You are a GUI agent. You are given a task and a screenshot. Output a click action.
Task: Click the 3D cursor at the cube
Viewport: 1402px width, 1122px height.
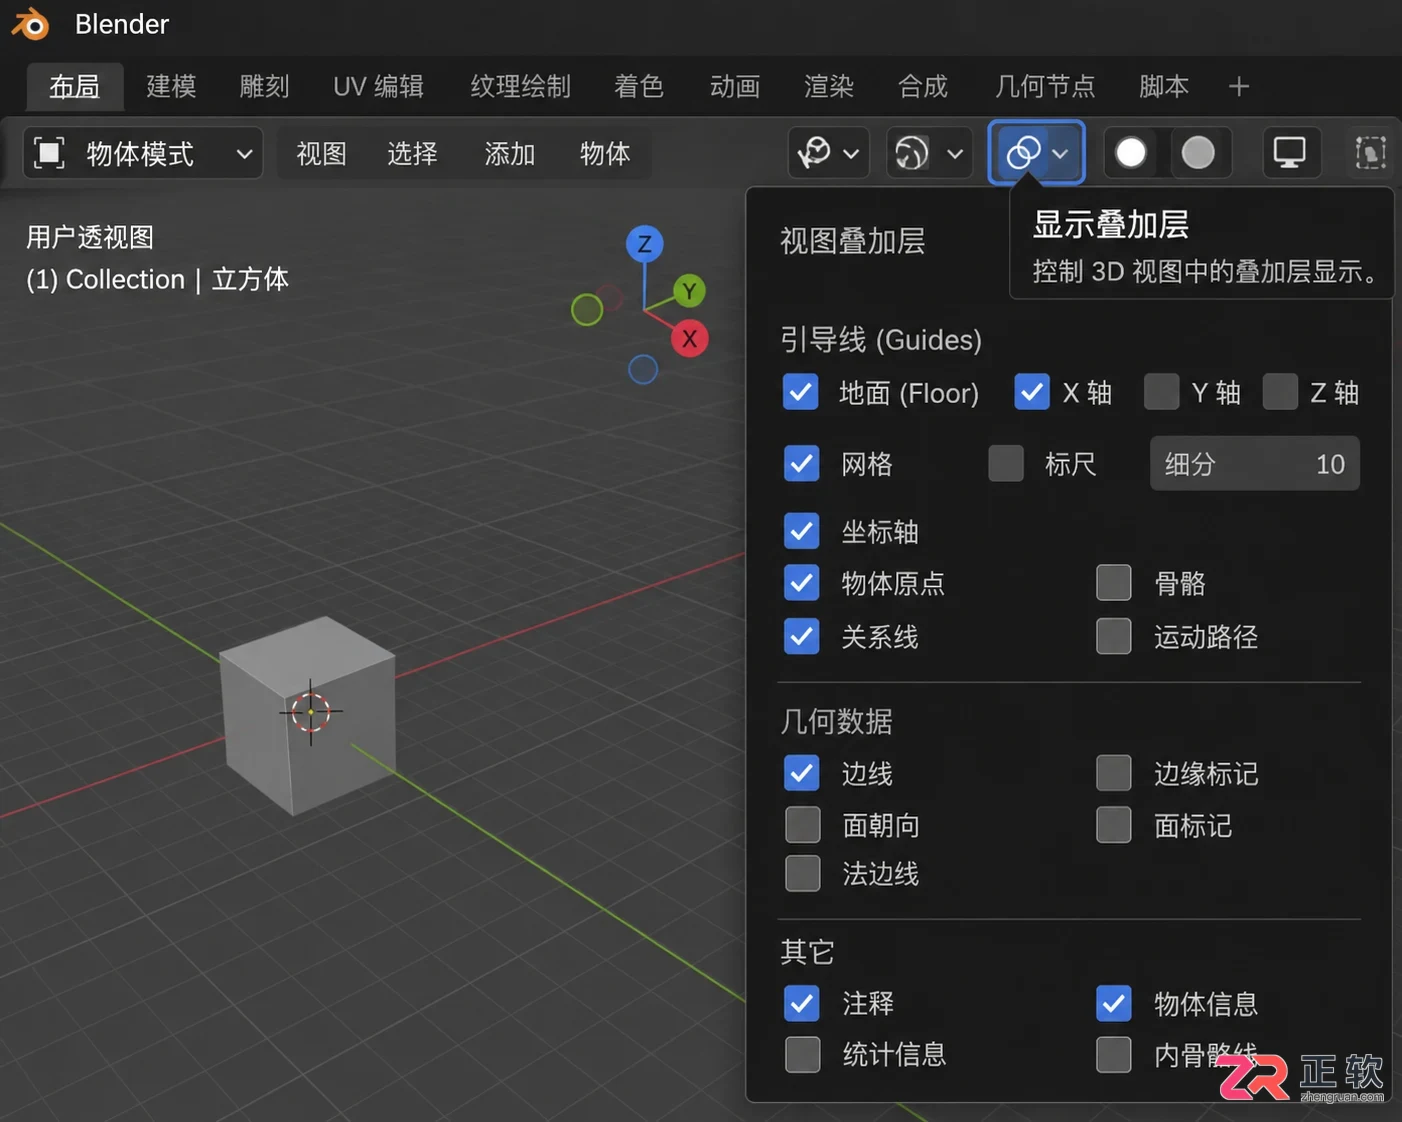coord(311,712)
